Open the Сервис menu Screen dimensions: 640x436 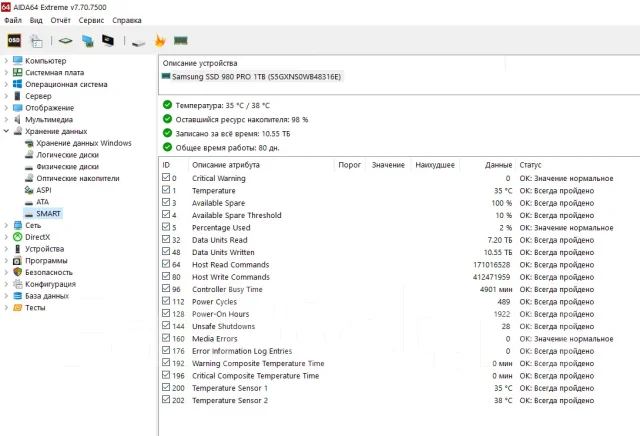[x=91, y=20]
